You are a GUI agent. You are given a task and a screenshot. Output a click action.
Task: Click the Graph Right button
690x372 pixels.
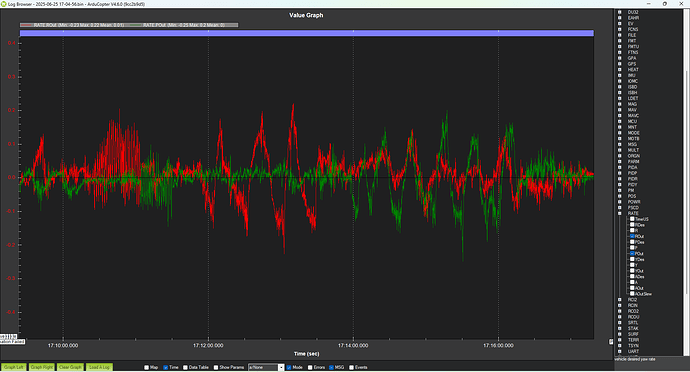coord(42,367)
